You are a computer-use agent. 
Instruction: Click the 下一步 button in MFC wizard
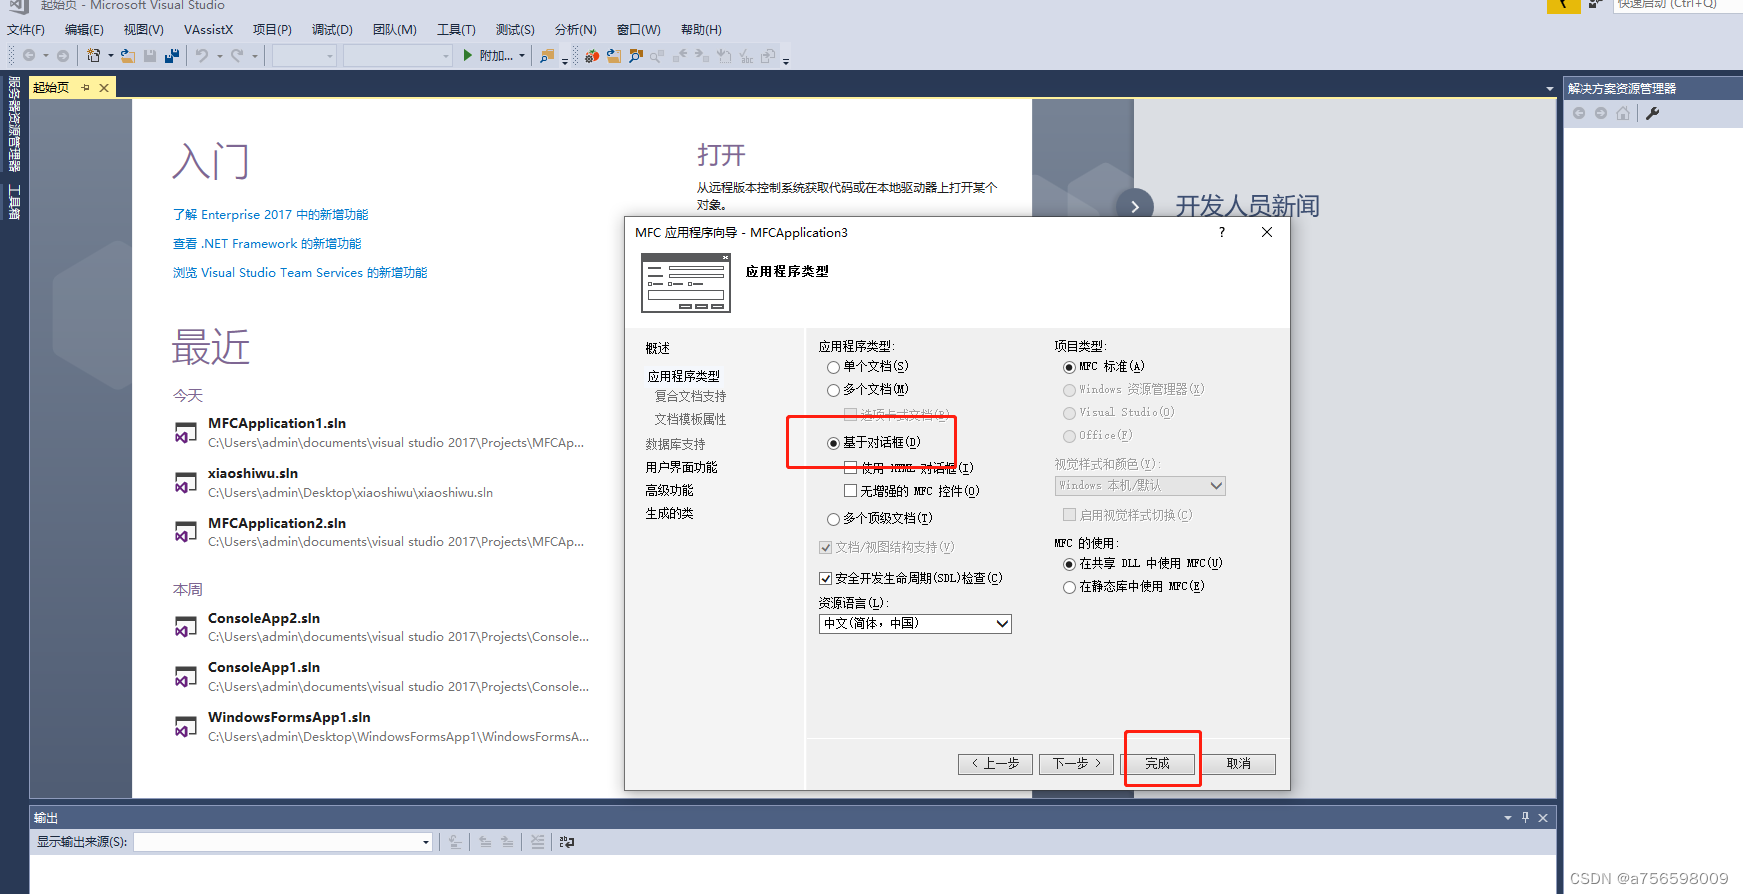tap(1076, 764)
